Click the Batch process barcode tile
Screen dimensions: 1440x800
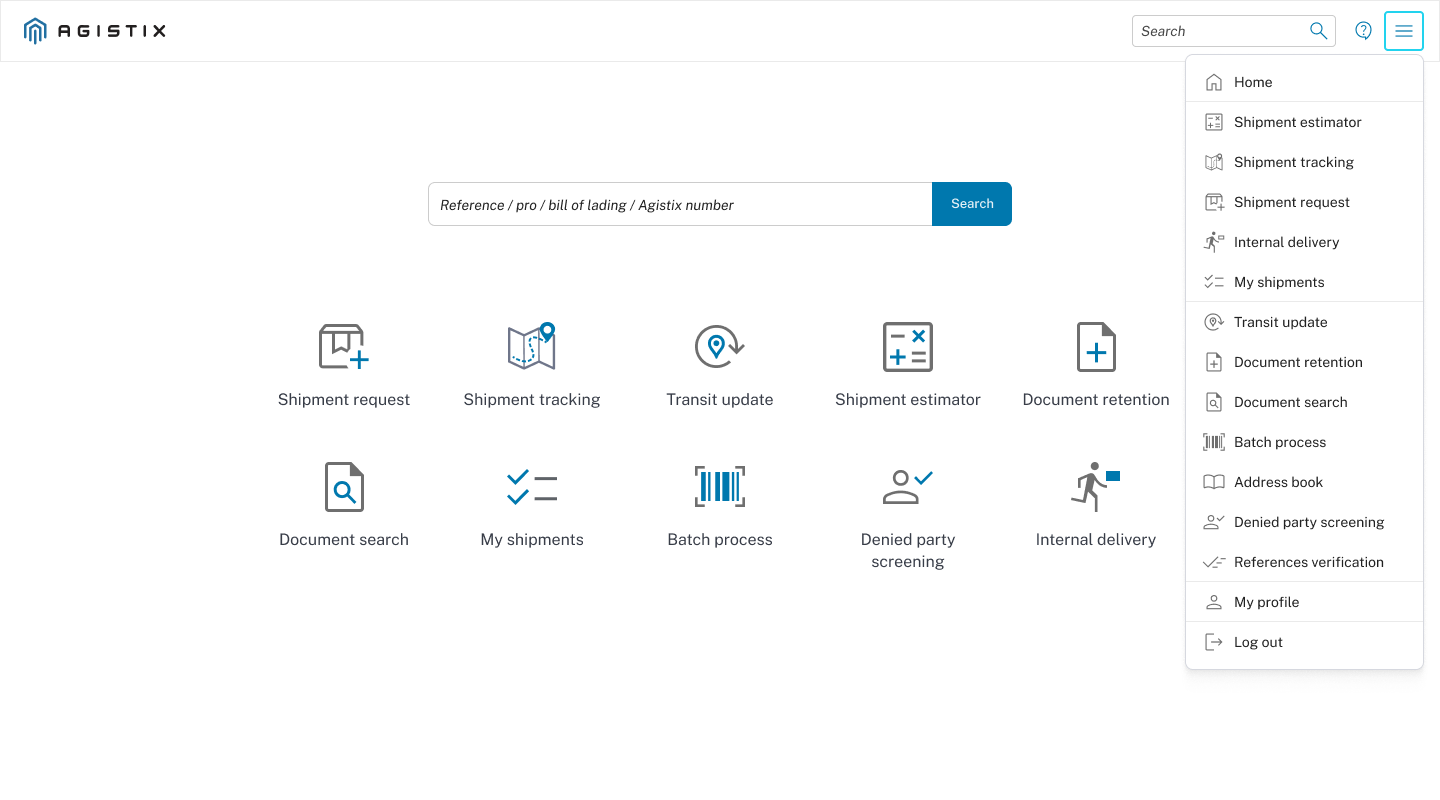click(x=720, y=487)
